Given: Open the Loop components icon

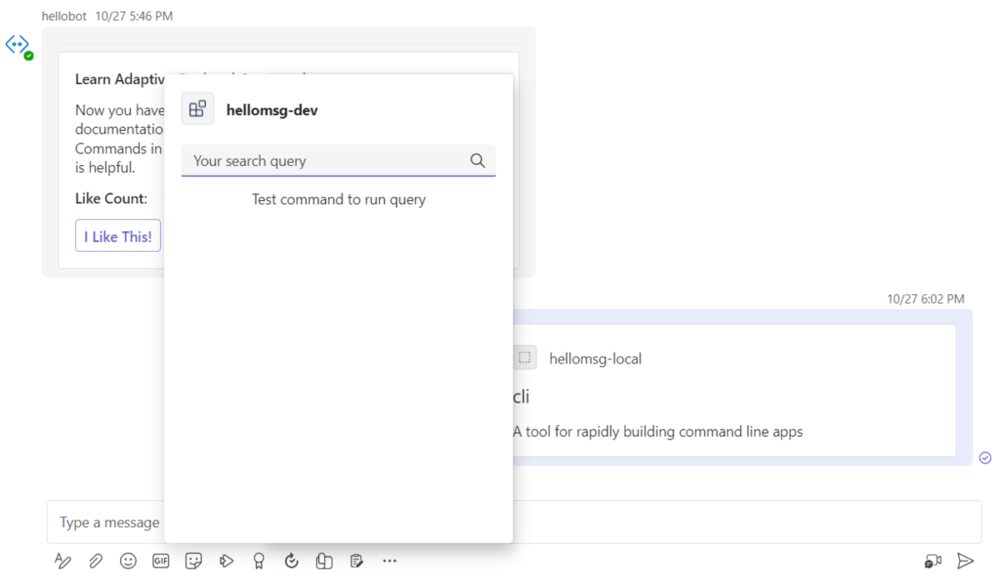Looking at the screenshot, I should 324,561.
